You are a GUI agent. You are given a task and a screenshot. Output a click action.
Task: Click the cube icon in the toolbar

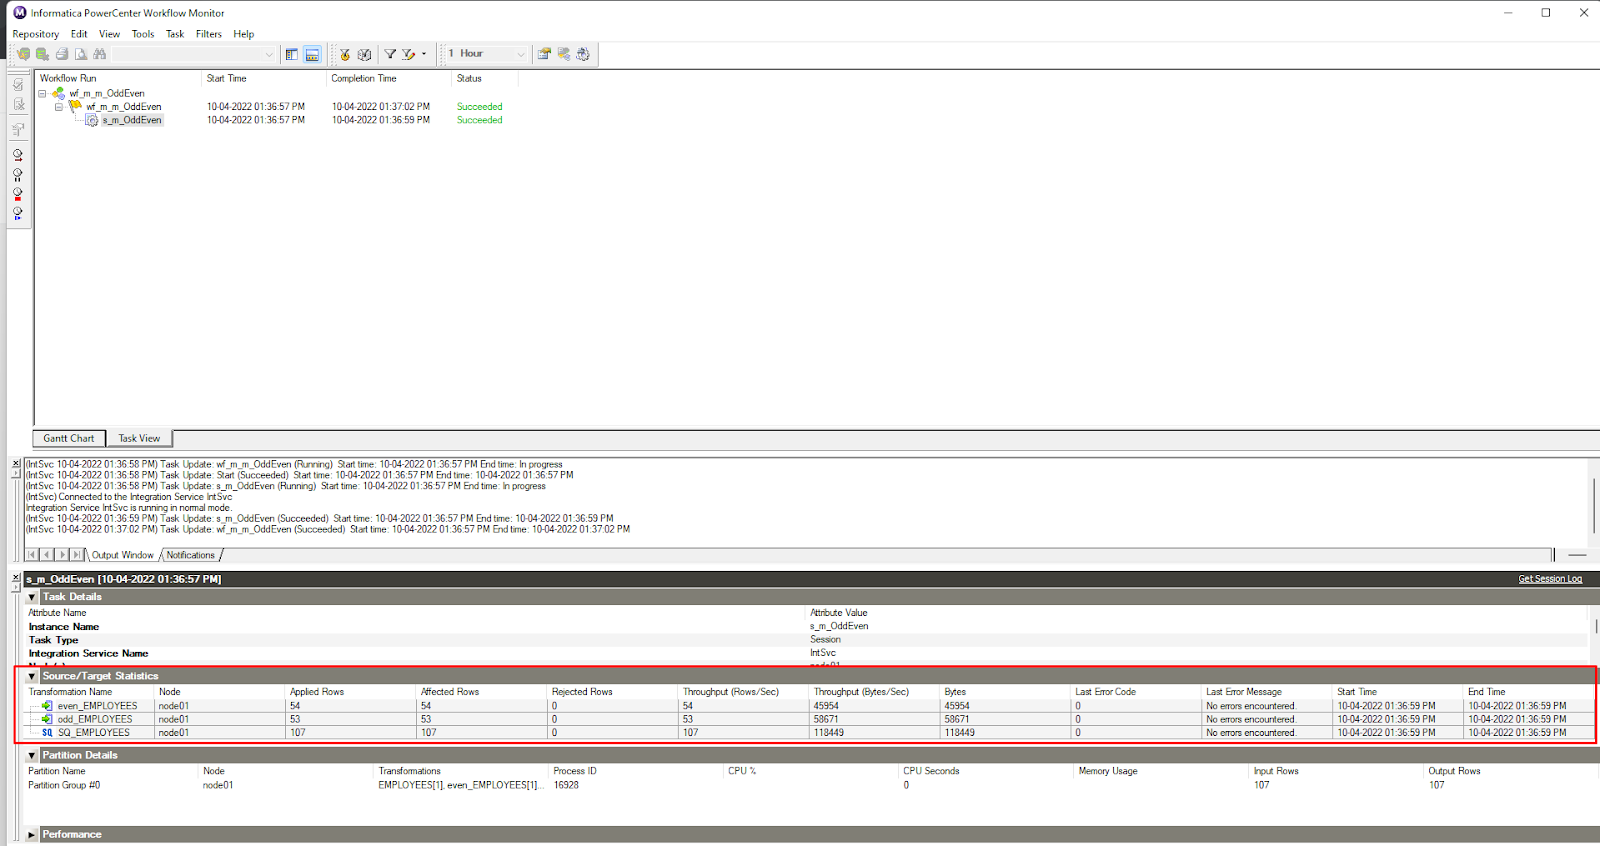[x=365, y=54]
